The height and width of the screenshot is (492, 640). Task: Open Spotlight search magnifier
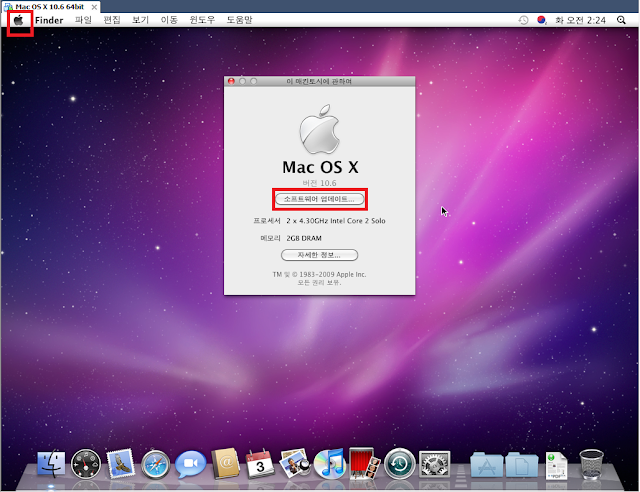coord(621,20)
